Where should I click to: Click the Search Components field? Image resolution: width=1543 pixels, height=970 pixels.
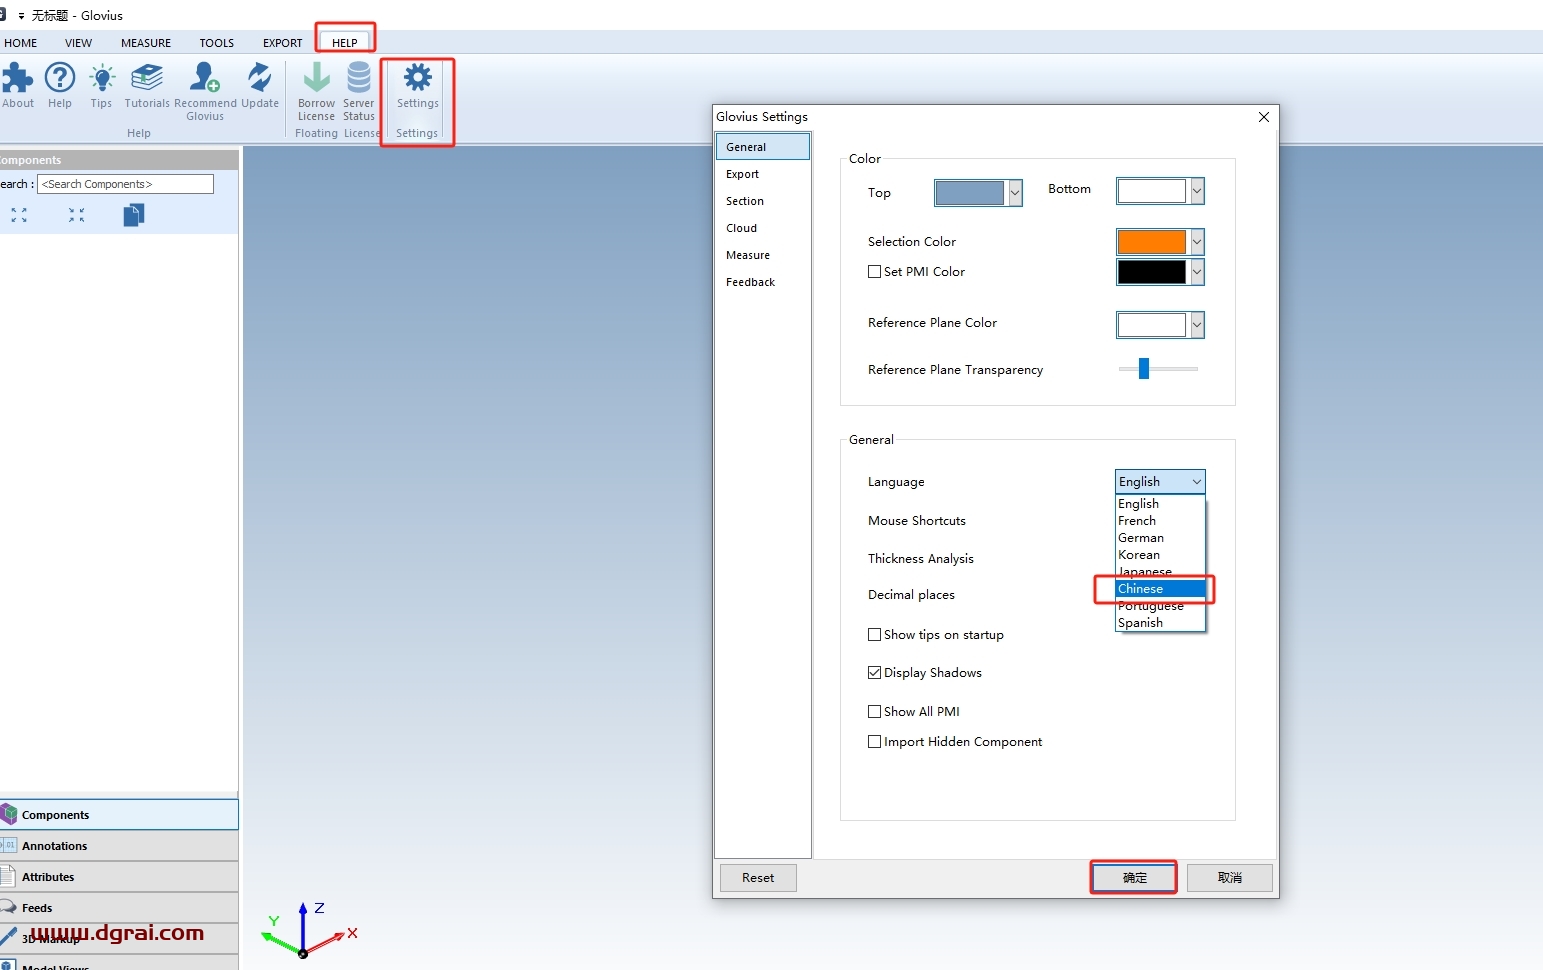tap(125, 184)
